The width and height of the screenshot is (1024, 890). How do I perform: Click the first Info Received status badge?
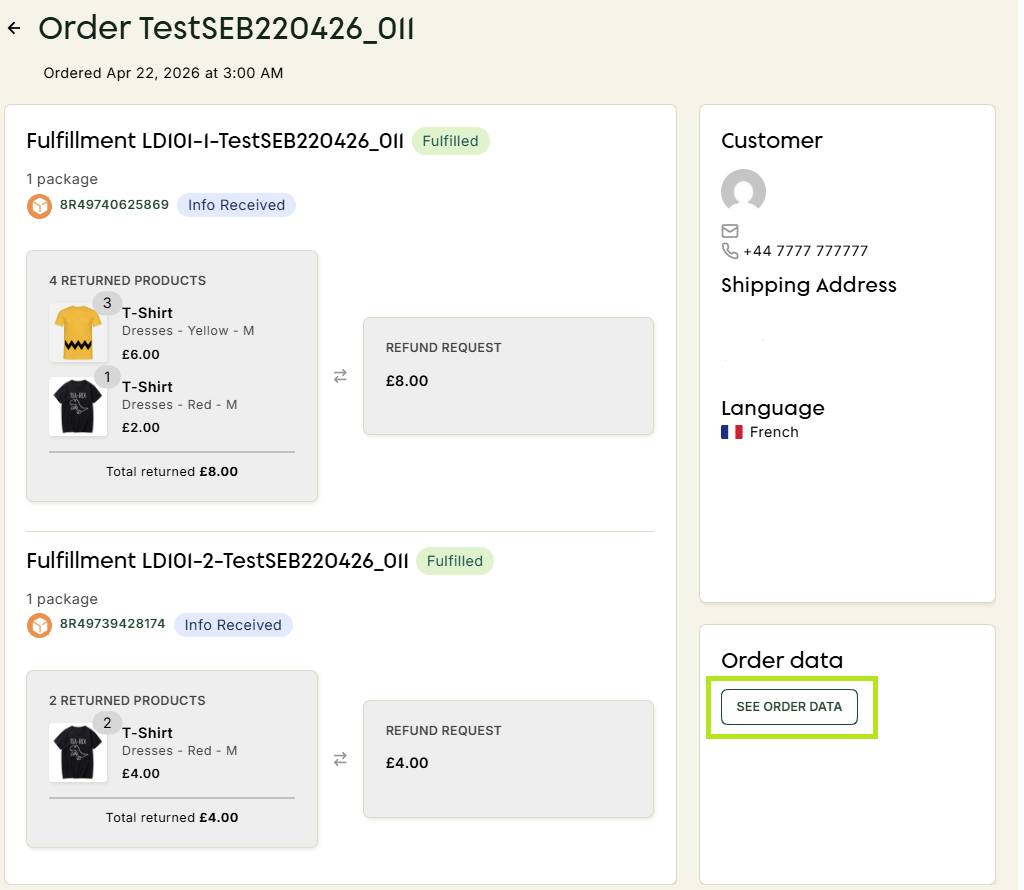(x=236, y=205)
